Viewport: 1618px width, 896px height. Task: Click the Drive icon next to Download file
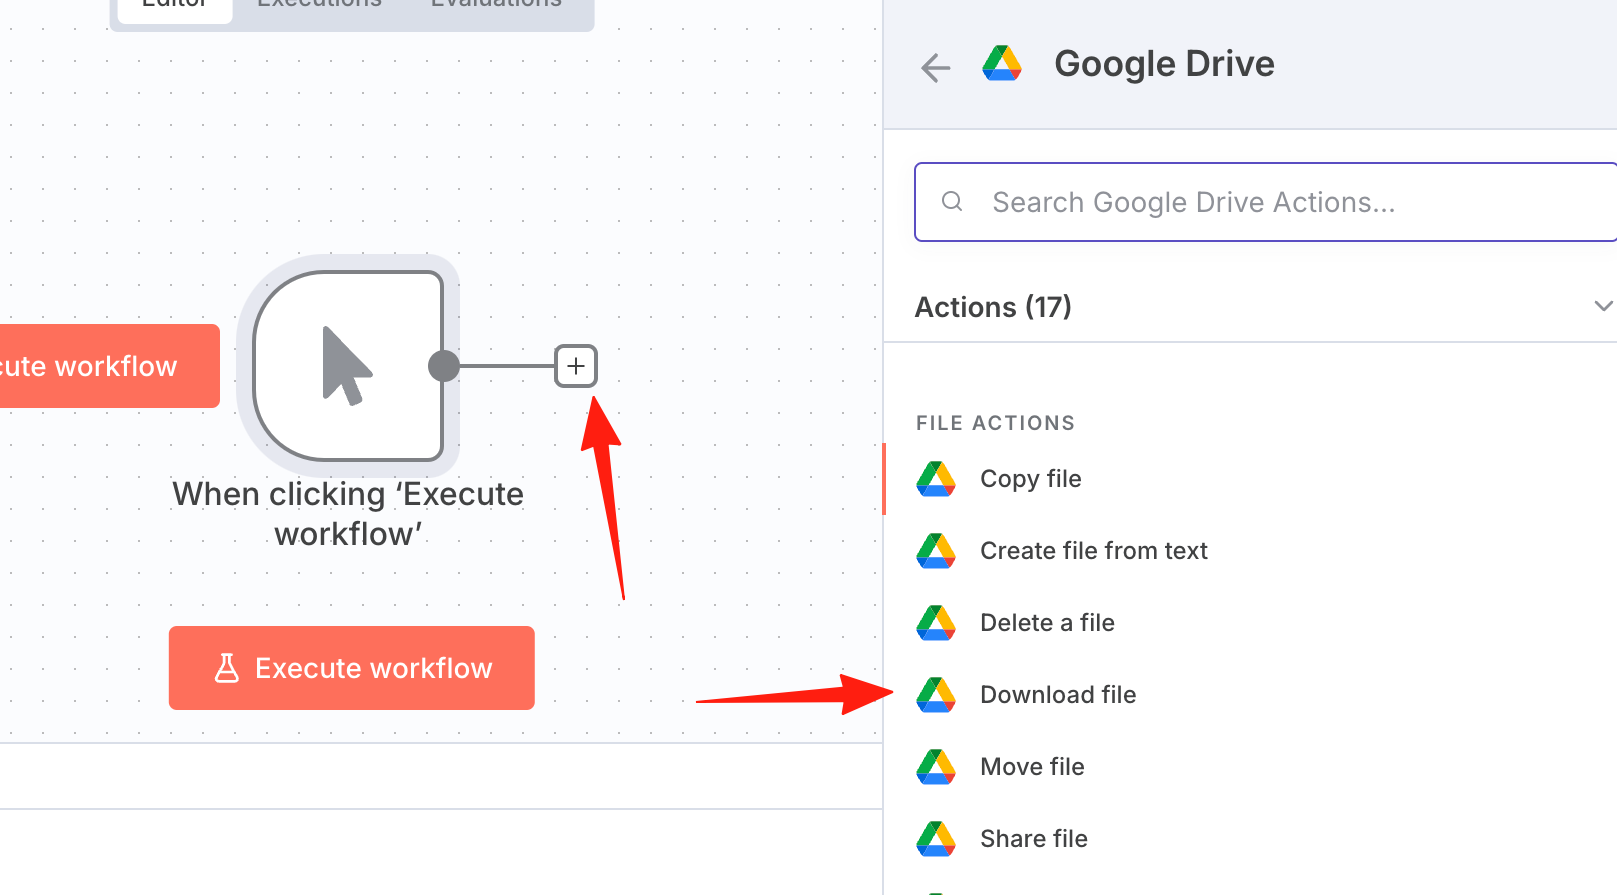[936, 695]
